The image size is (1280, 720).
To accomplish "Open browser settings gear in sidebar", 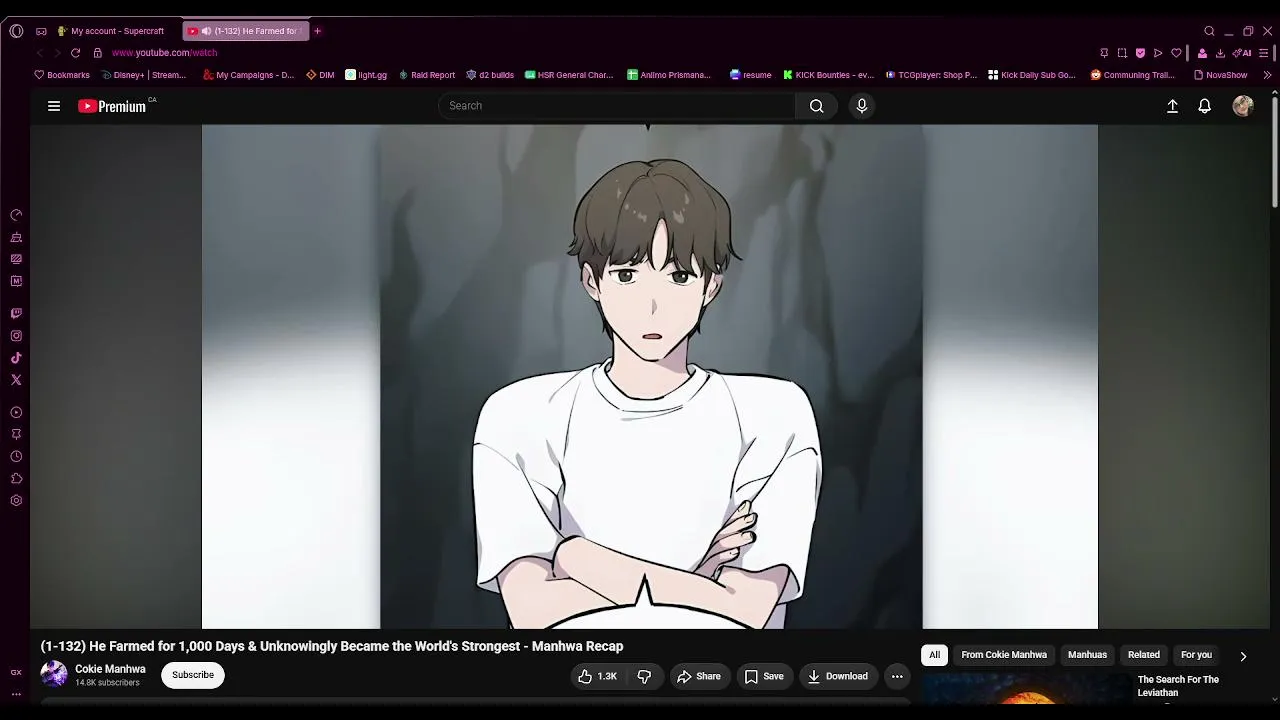I will (x=16, y=500).
